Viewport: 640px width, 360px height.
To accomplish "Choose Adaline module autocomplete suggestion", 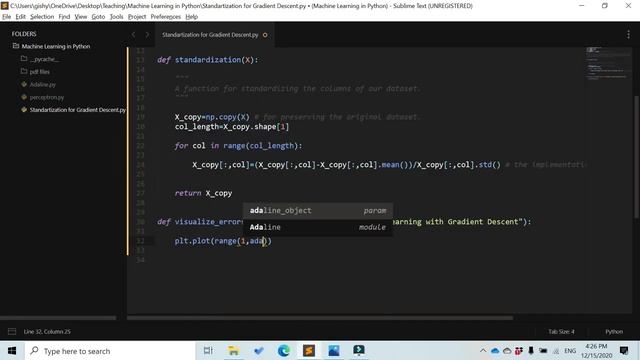I will pyautogui.click(x=318, y=227).
